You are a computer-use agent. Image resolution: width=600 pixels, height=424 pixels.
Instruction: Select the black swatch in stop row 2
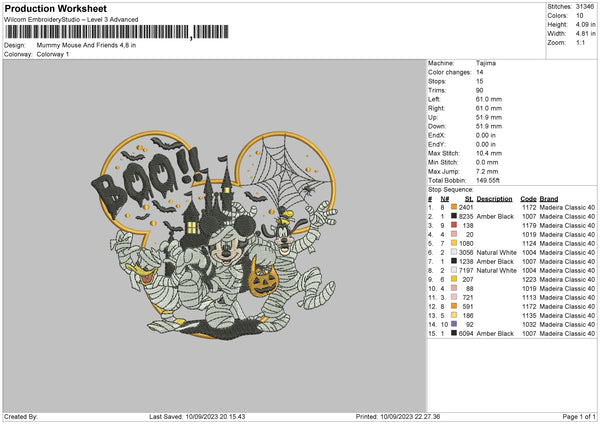(x=454, y=216)
